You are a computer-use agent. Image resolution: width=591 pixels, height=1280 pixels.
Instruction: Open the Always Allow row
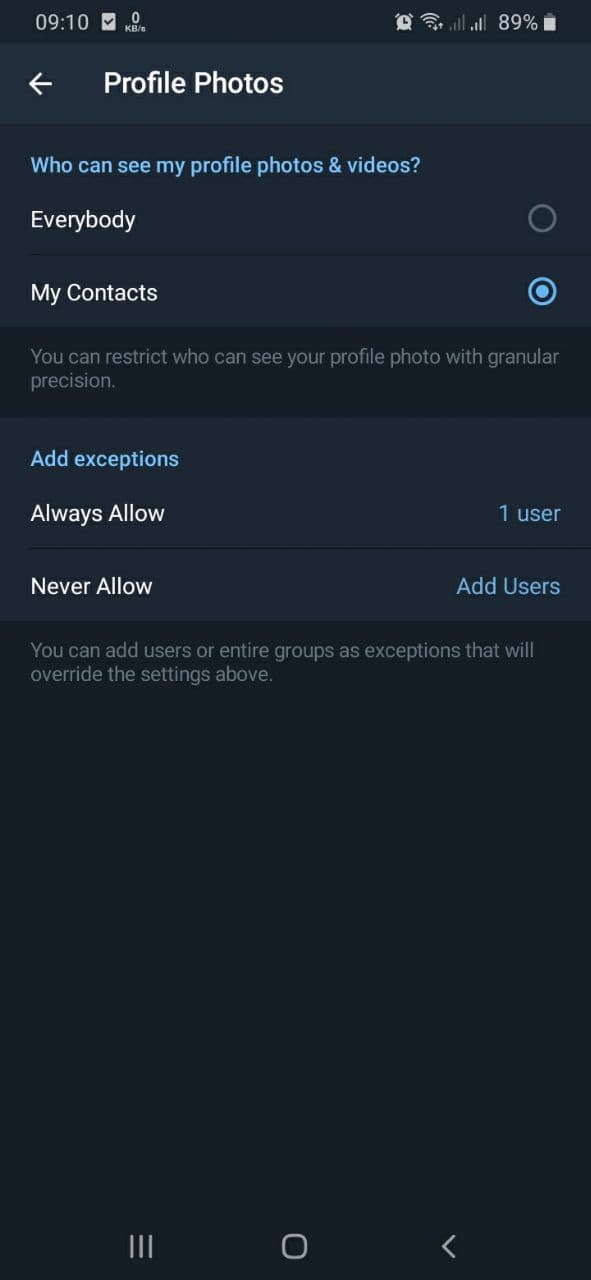coord(295,513)
